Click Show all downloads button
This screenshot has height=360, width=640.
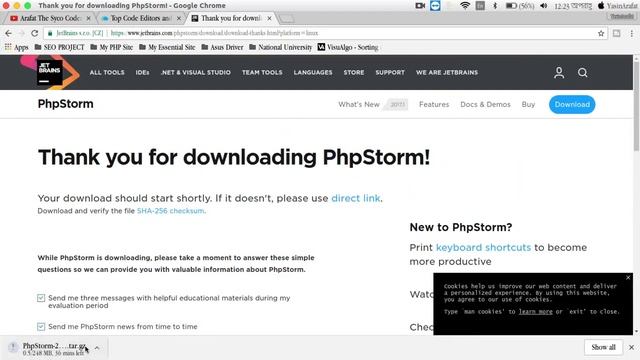[603, 347]
